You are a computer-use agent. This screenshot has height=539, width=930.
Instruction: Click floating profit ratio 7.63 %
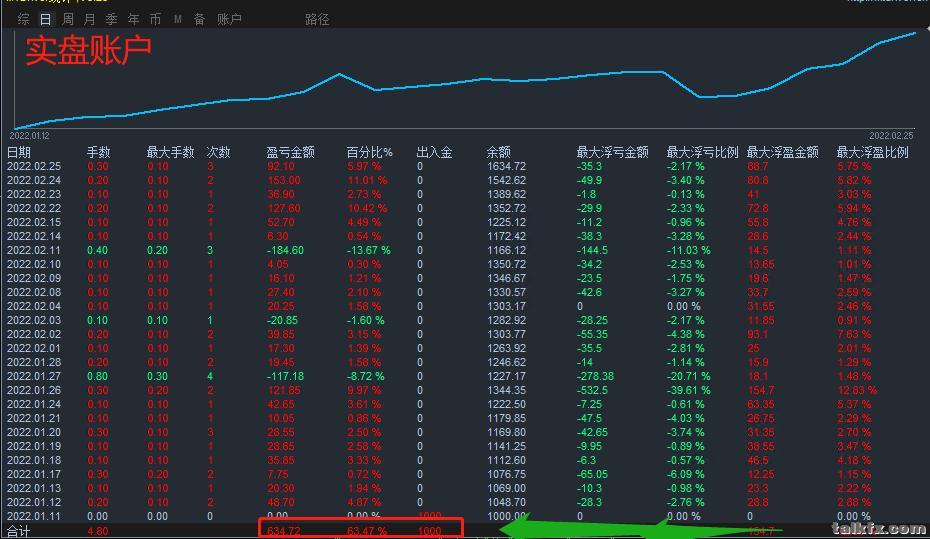click(x=854, y=334)
